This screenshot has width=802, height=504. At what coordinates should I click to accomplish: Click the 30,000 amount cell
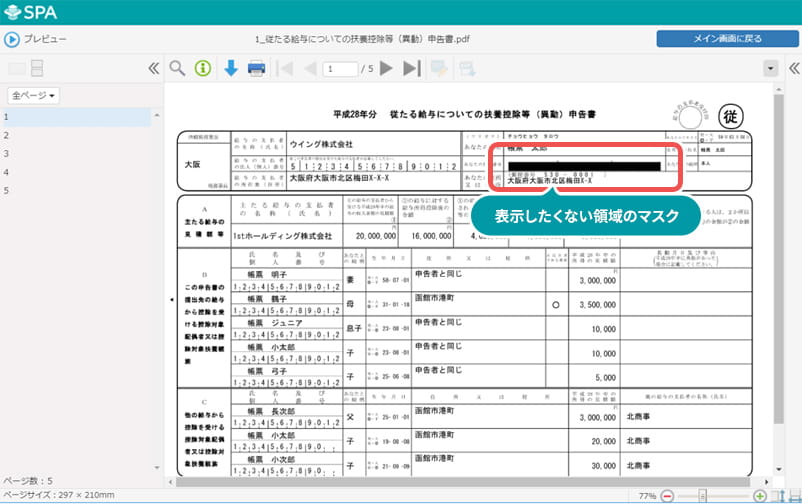tap(604, 466)
